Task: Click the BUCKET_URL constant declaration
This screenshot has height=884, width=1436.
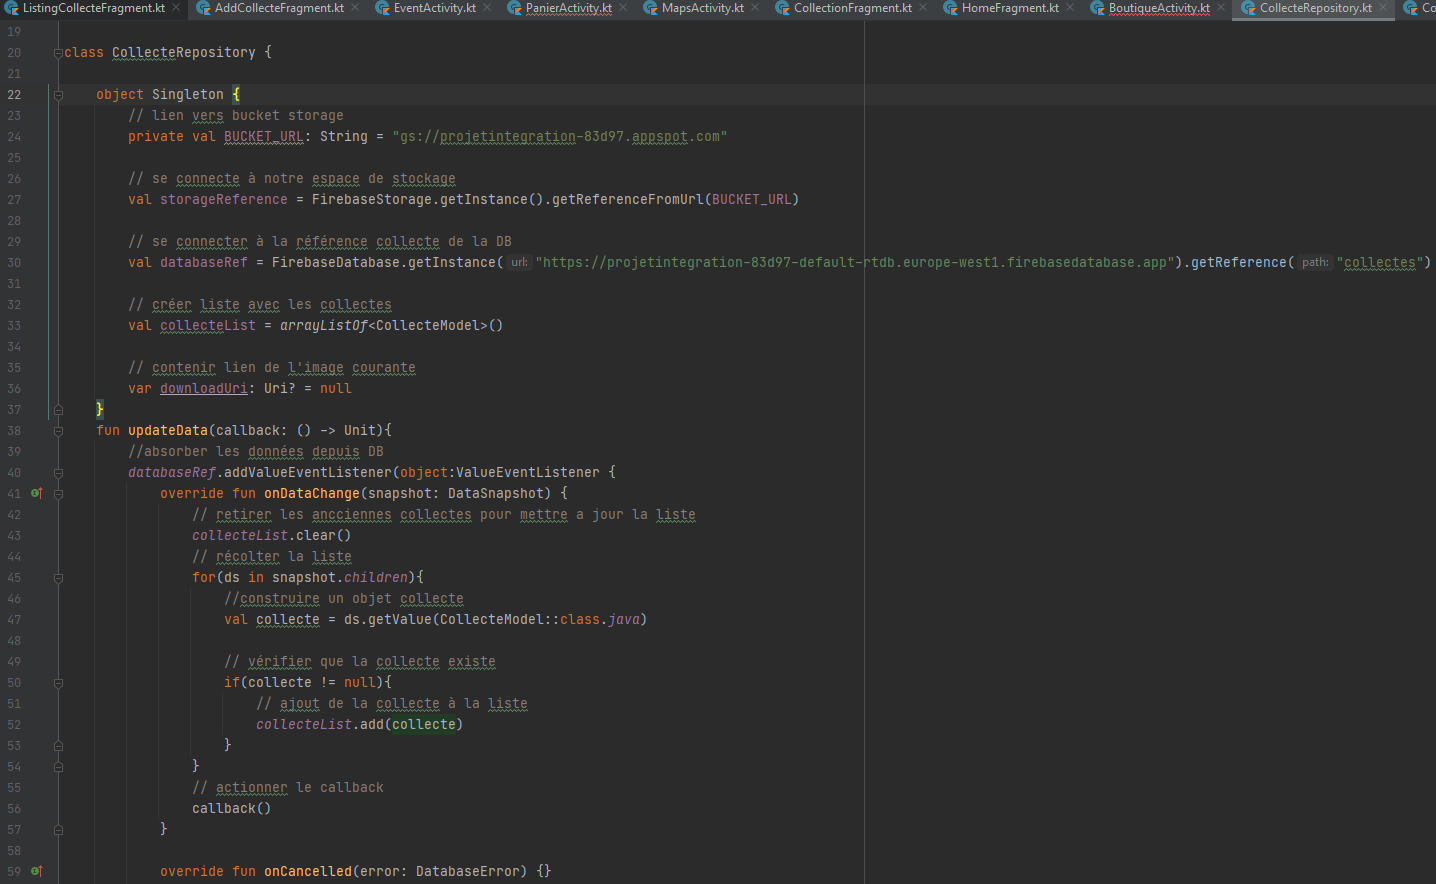Action: [264, 137]
